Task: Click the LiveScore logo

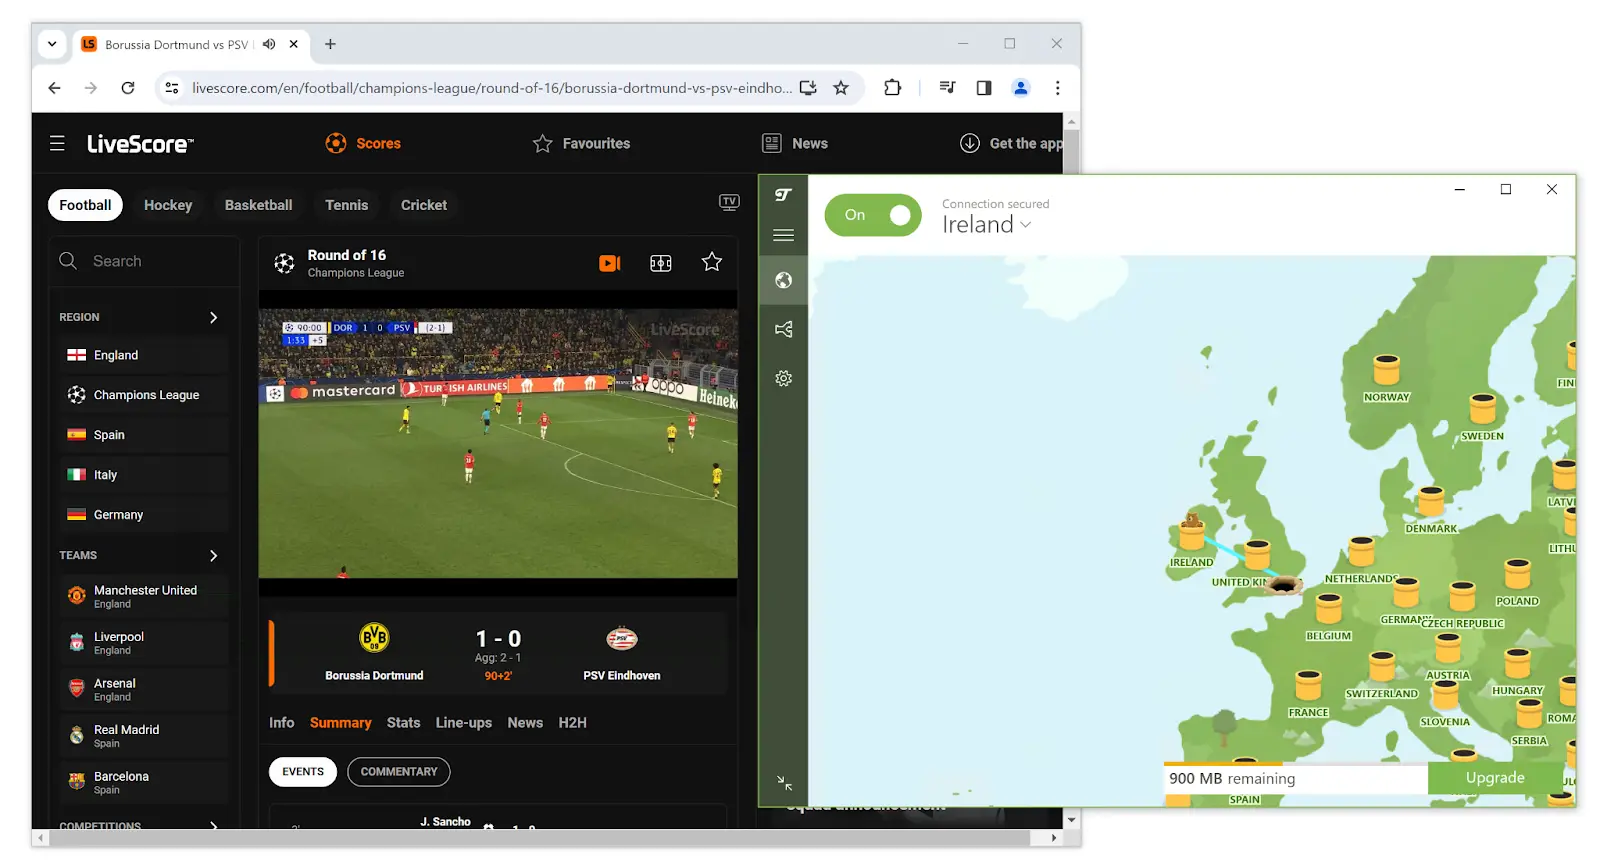Action: click(x=140, y=144)
